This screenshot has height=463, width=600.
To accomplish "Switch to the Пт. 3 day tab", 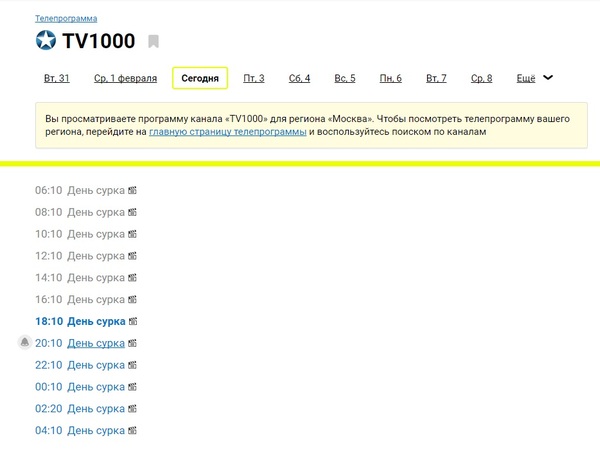I will (254, 78).
